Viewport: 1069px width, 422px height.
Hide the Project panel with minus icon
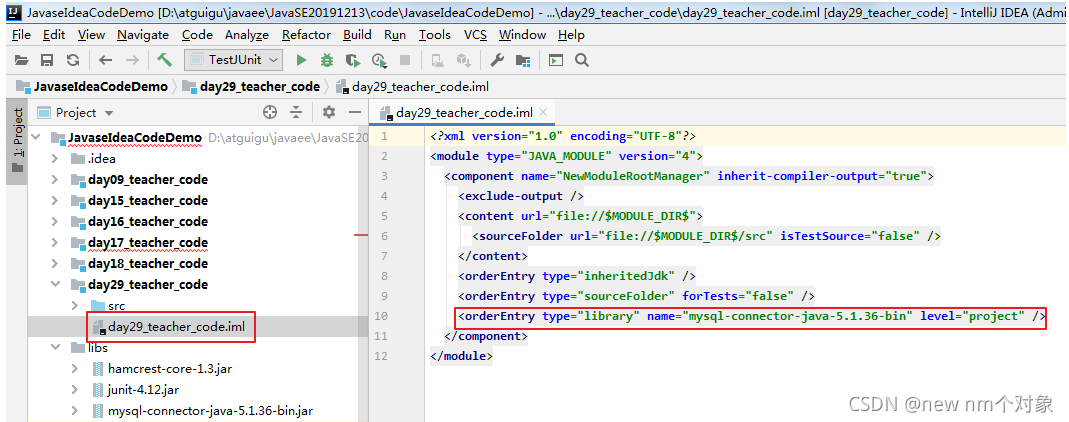click(355, 112)
